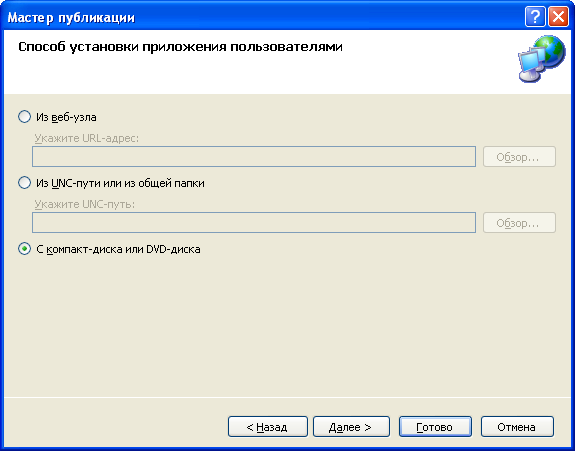Viewport: 575px width, 451px height.
Task: Click the question mark help button
Action: [535, 16]
